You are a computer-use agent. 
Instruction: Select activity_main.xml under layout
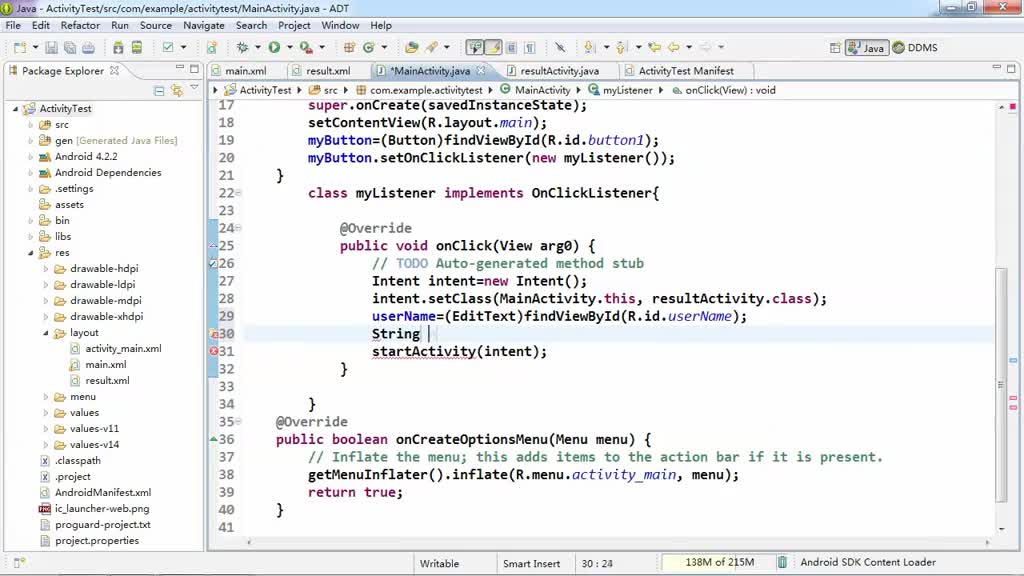pos(123,349)
